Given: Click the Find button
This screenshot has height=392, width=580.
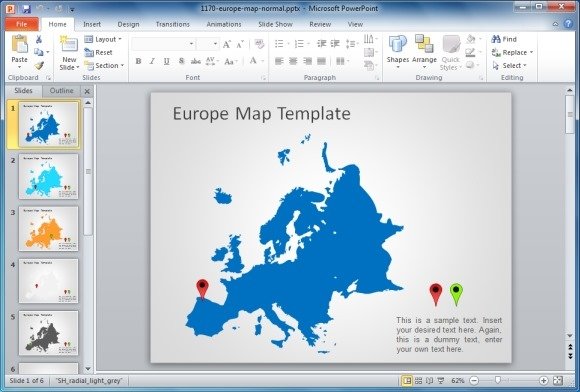Looking at the screenshot, I should pyautogui.click(x=505, y=39).
